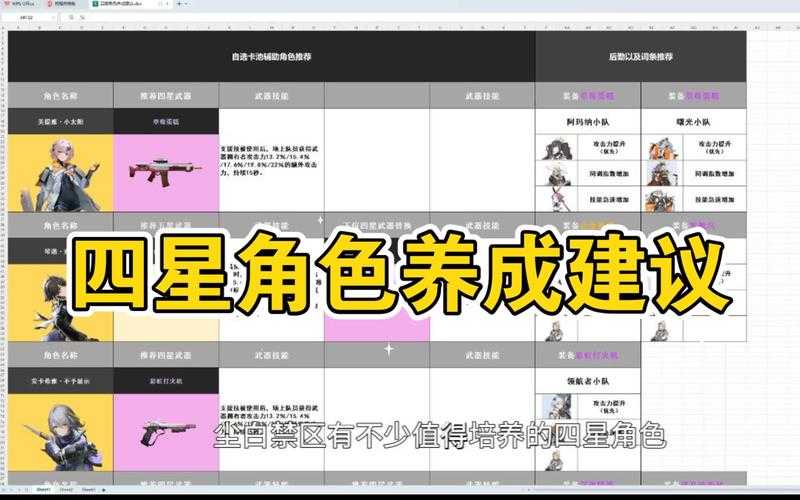Select the rifle weapon skill description cell
800x500 pixels.
tap(271, 160)
